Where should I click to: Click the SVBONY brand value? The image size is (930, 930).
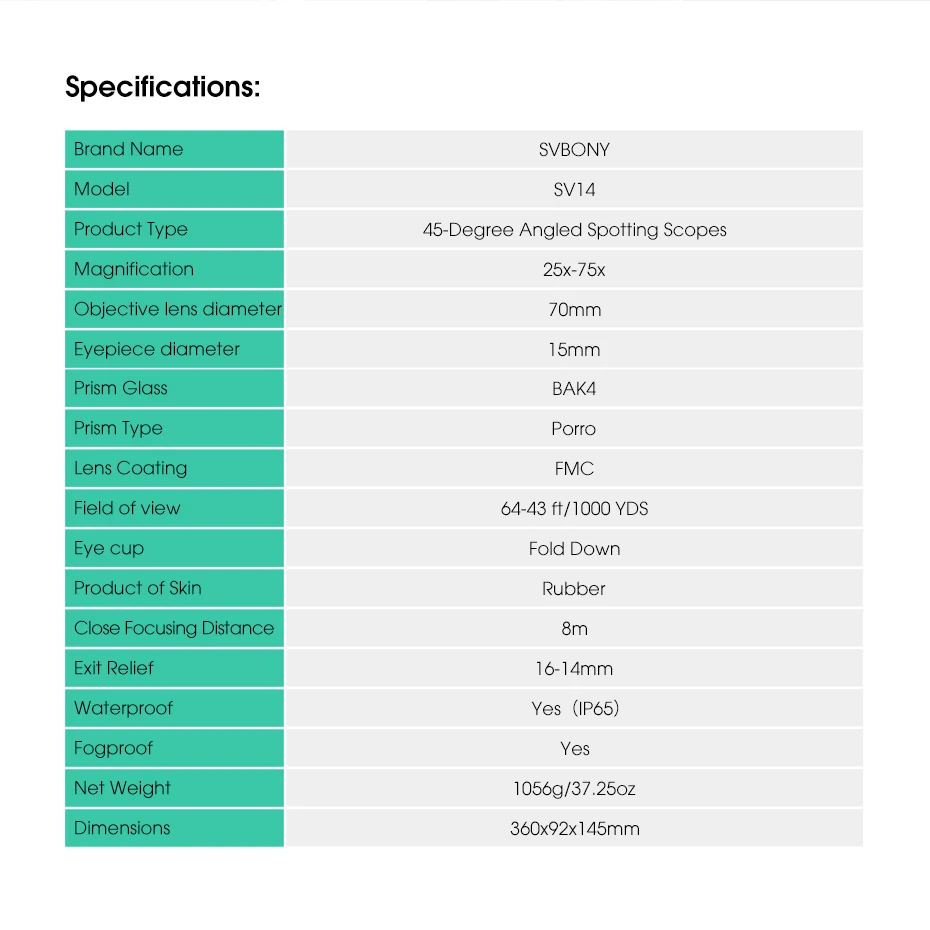[574, 149]
